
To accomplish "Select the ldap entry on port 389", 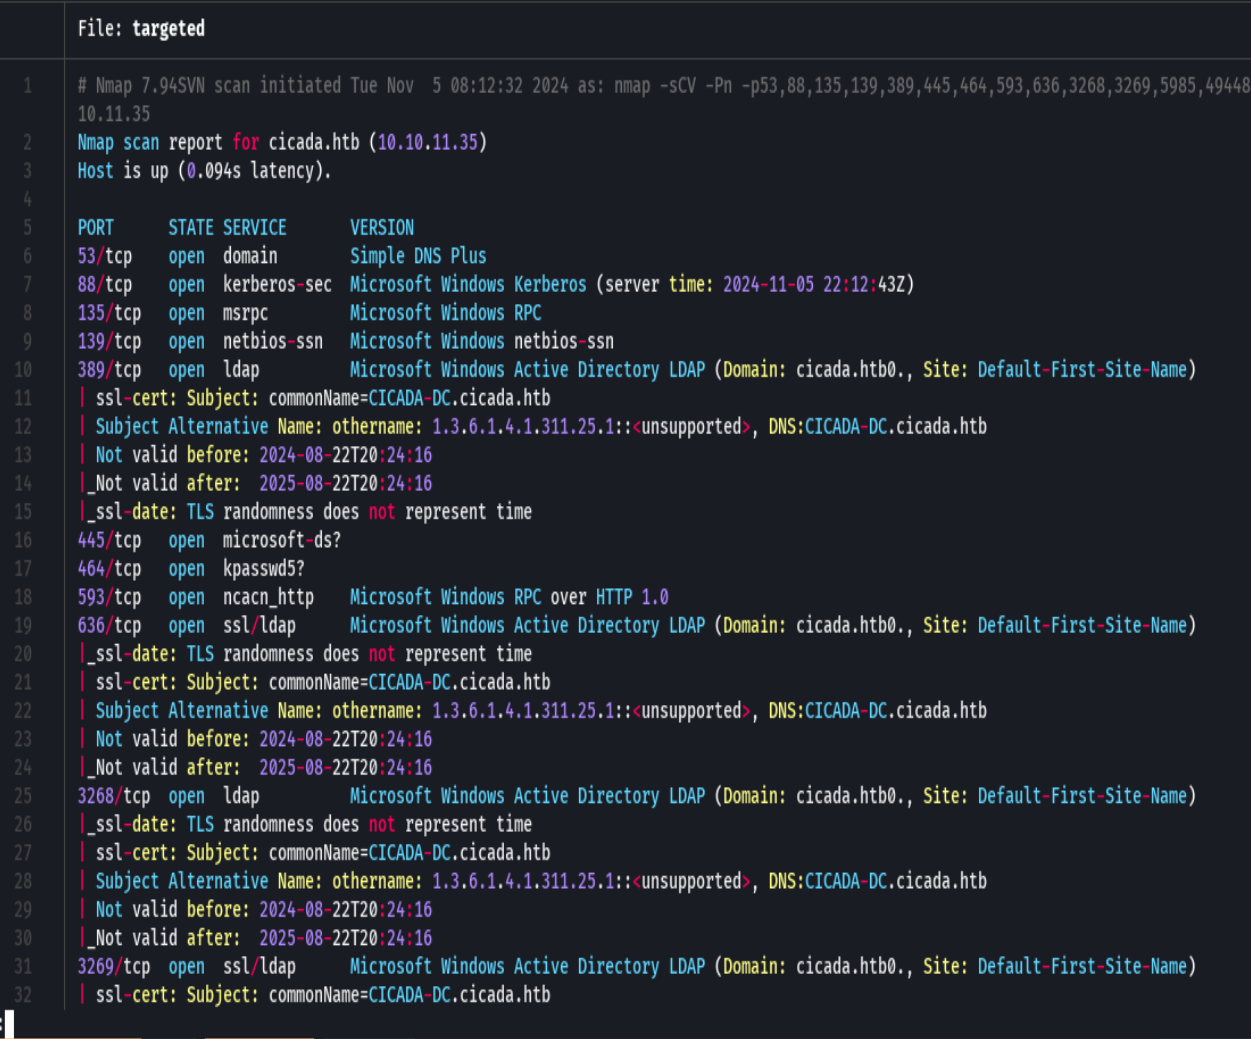I will point(240,369).
